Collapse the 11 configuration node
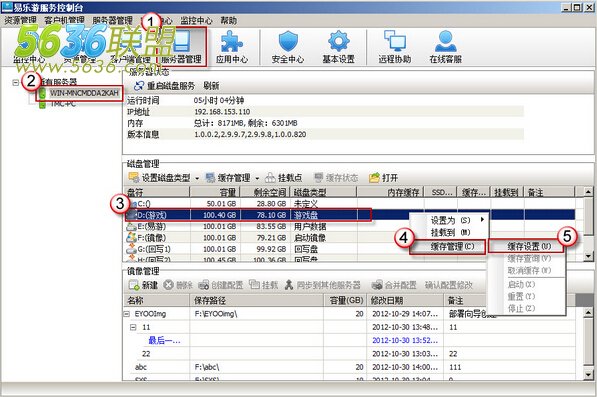The height and width of the screenshot is (397, 597). pos(133,327)
